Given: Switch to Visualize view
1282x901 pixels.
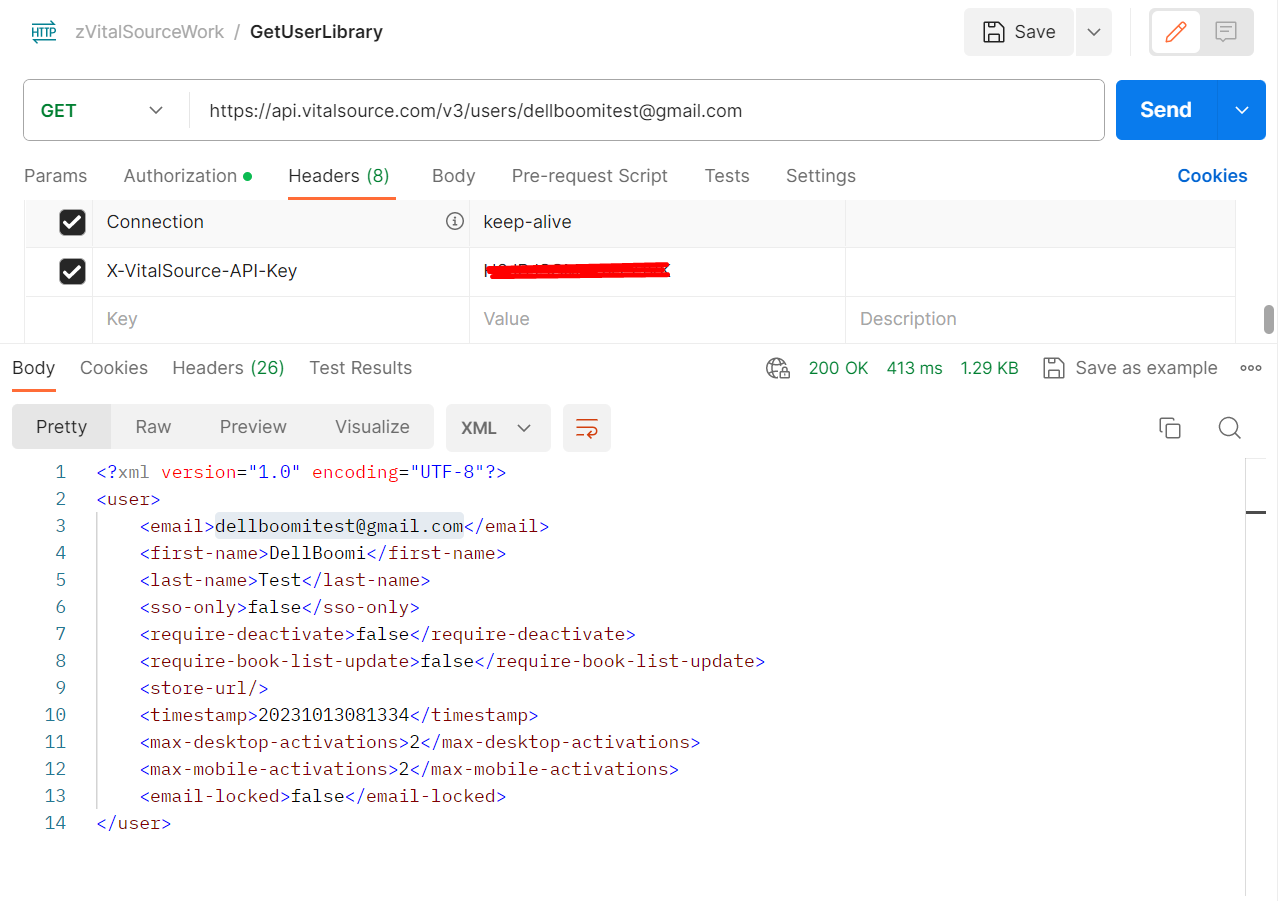Looking at the screenshot, I should (372, 427).
